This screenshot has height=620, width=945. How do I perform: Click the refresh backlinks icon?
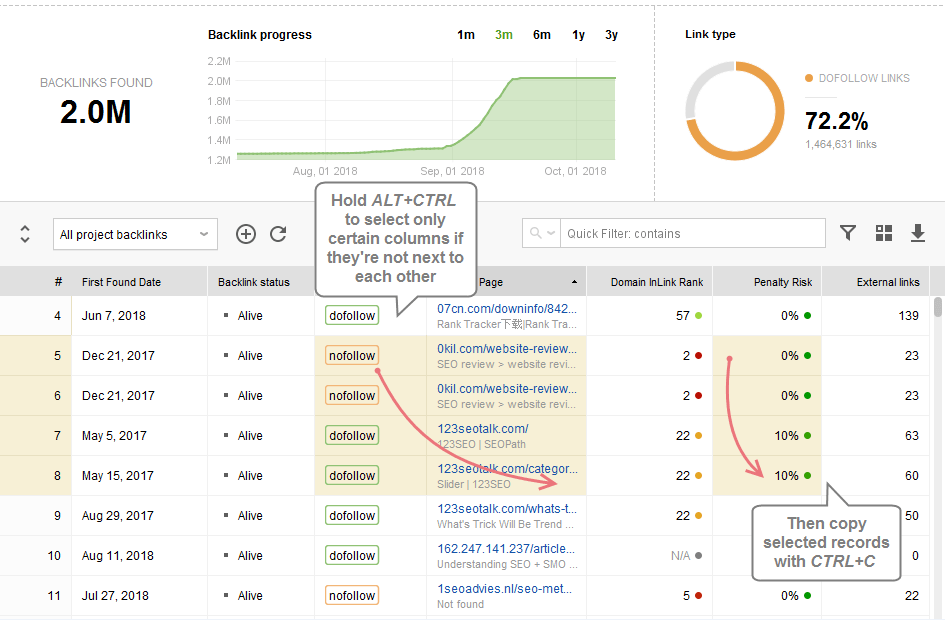[278, 234]
